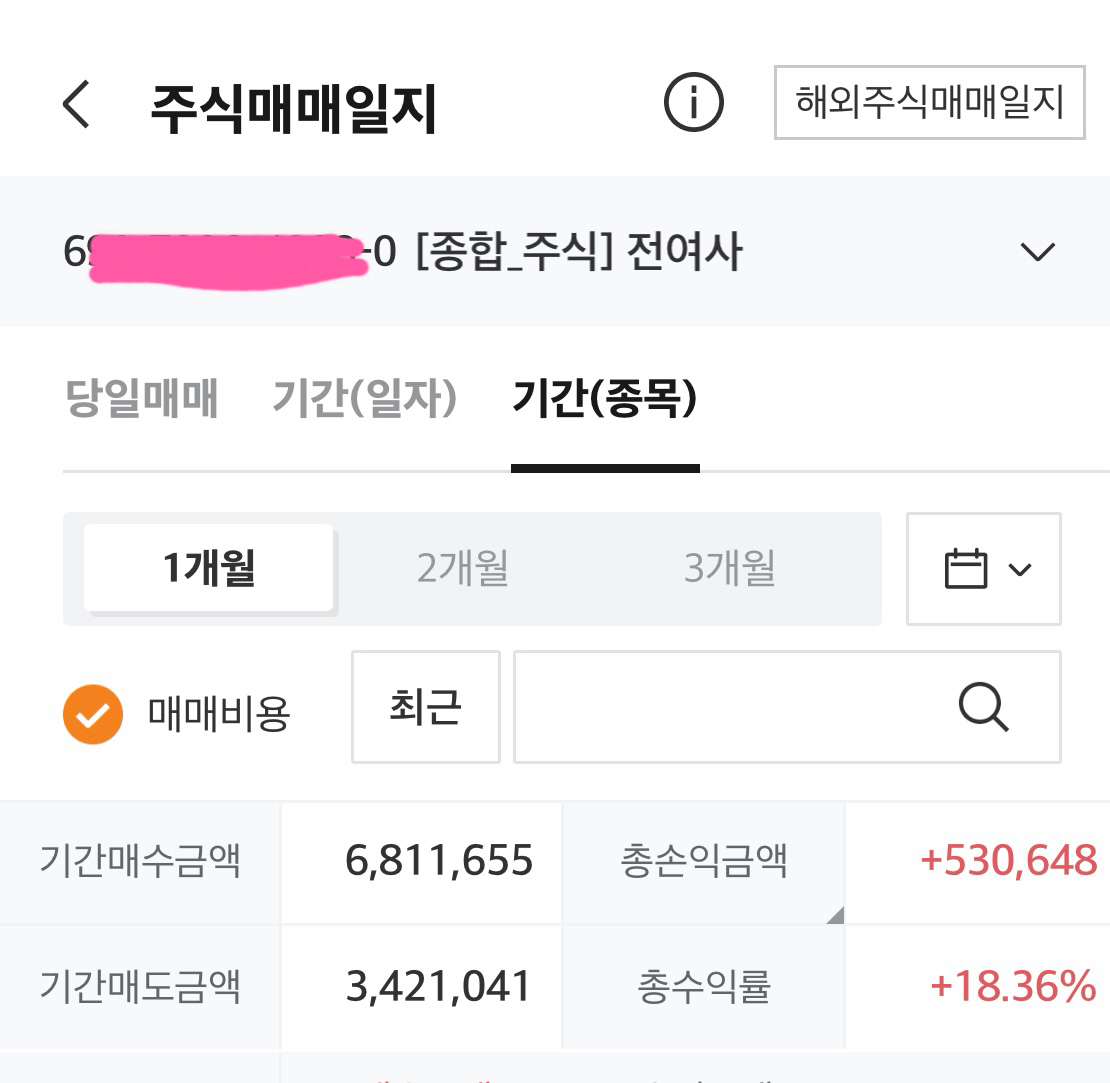Open the calendar dropdown arrow
The image size is (1110, 1083).
coord(1020,570)
